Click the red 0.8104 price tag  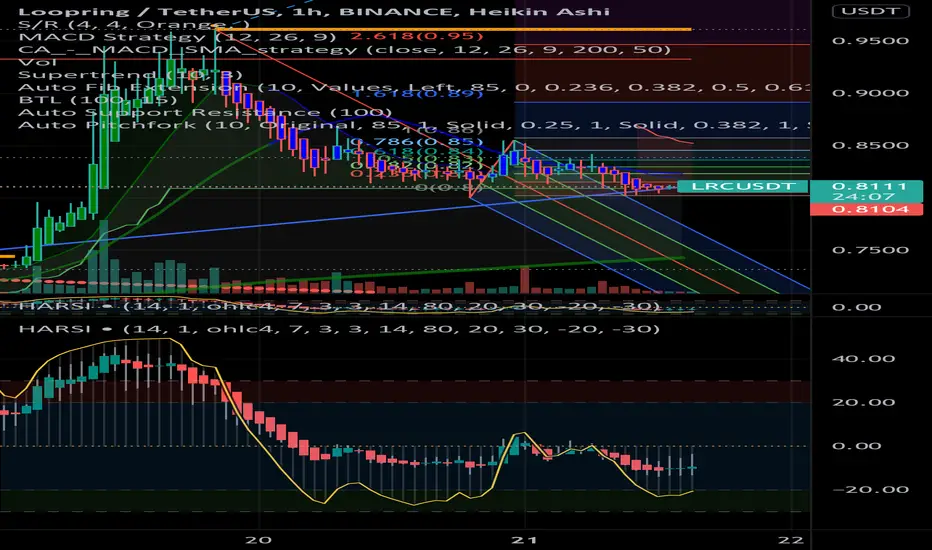(867, 209)
